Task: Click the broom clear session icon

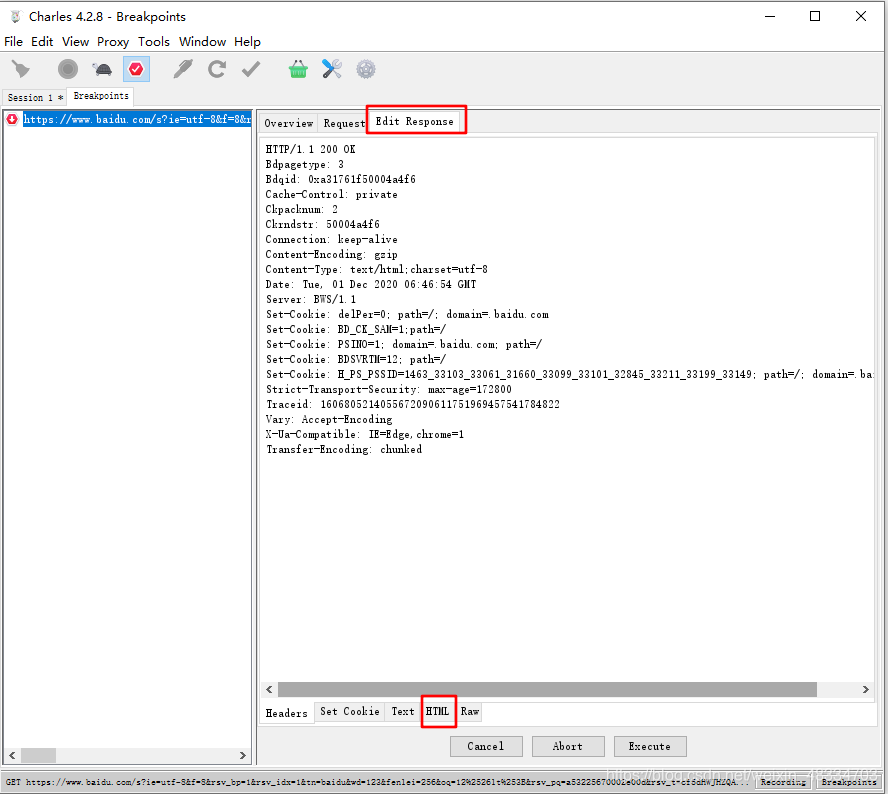Action: [x=21, y=69]
